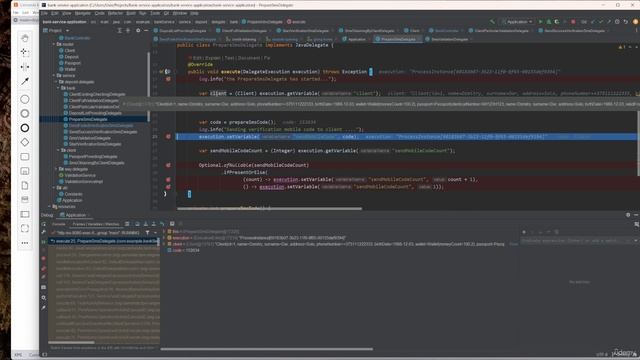Select the space tool in modeler palette
The width and height of the screenshot is (640, 360).
tap(25, 67)
